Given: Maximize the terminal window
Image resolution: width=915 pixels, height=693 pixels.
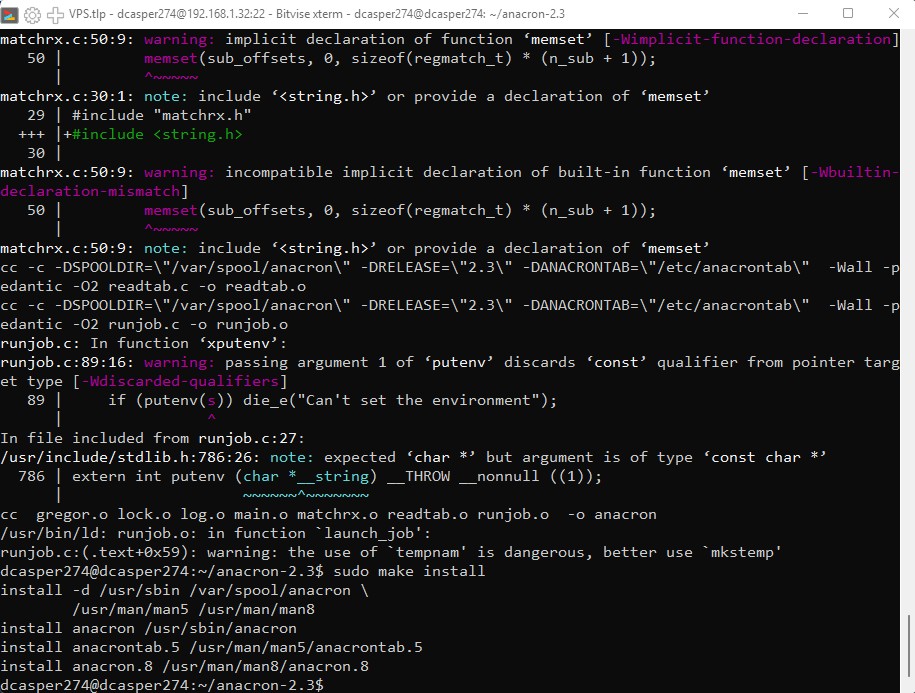Looking at the screenshot, I should click(848, 14).
